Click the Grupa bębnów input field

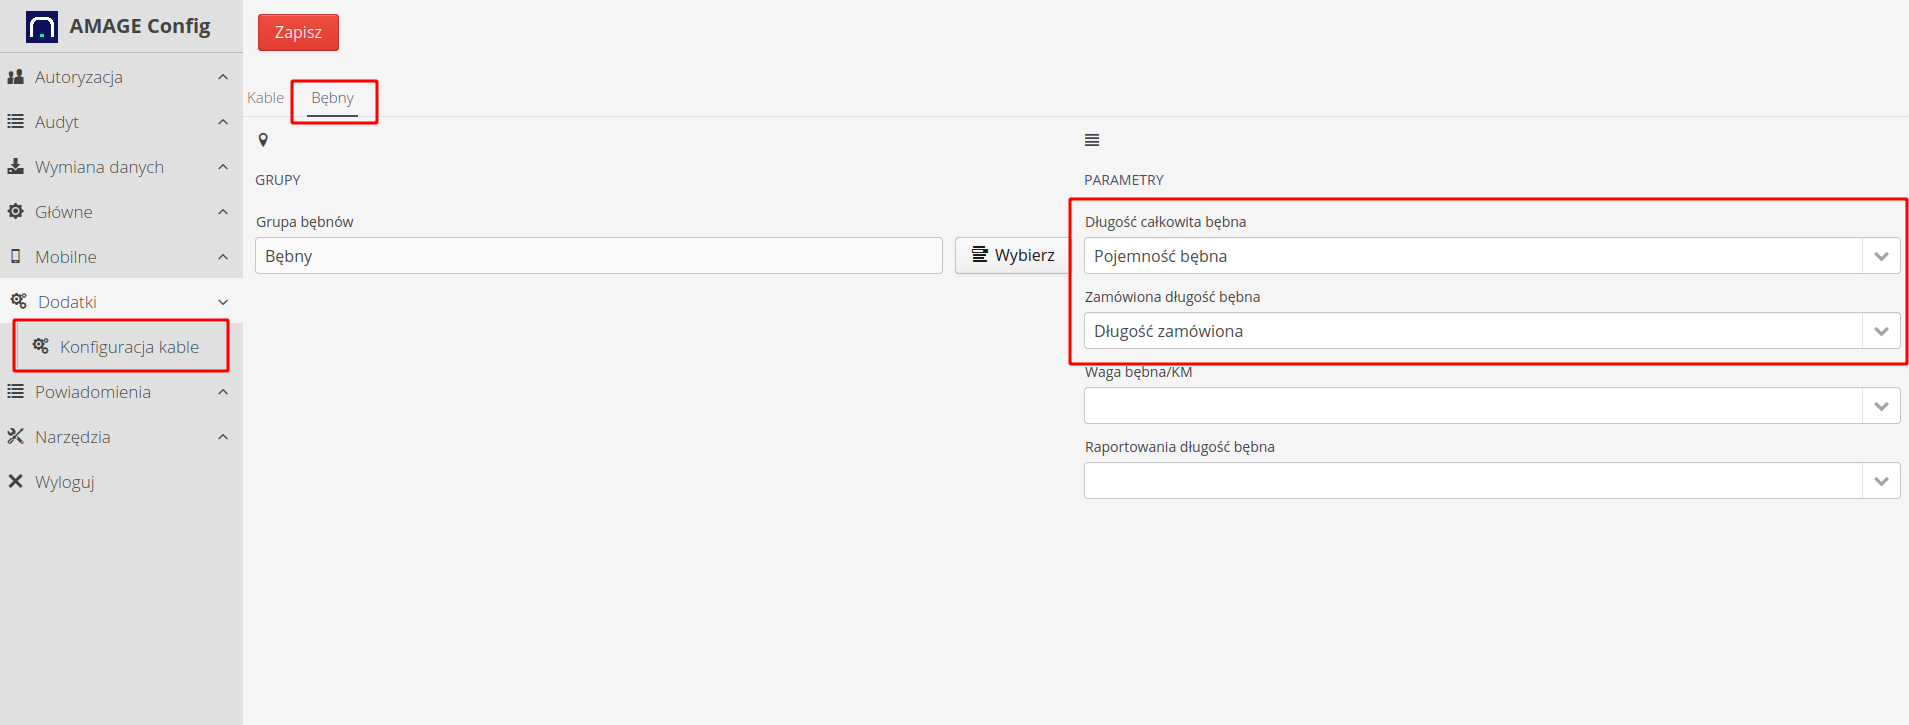coord(598,256)
